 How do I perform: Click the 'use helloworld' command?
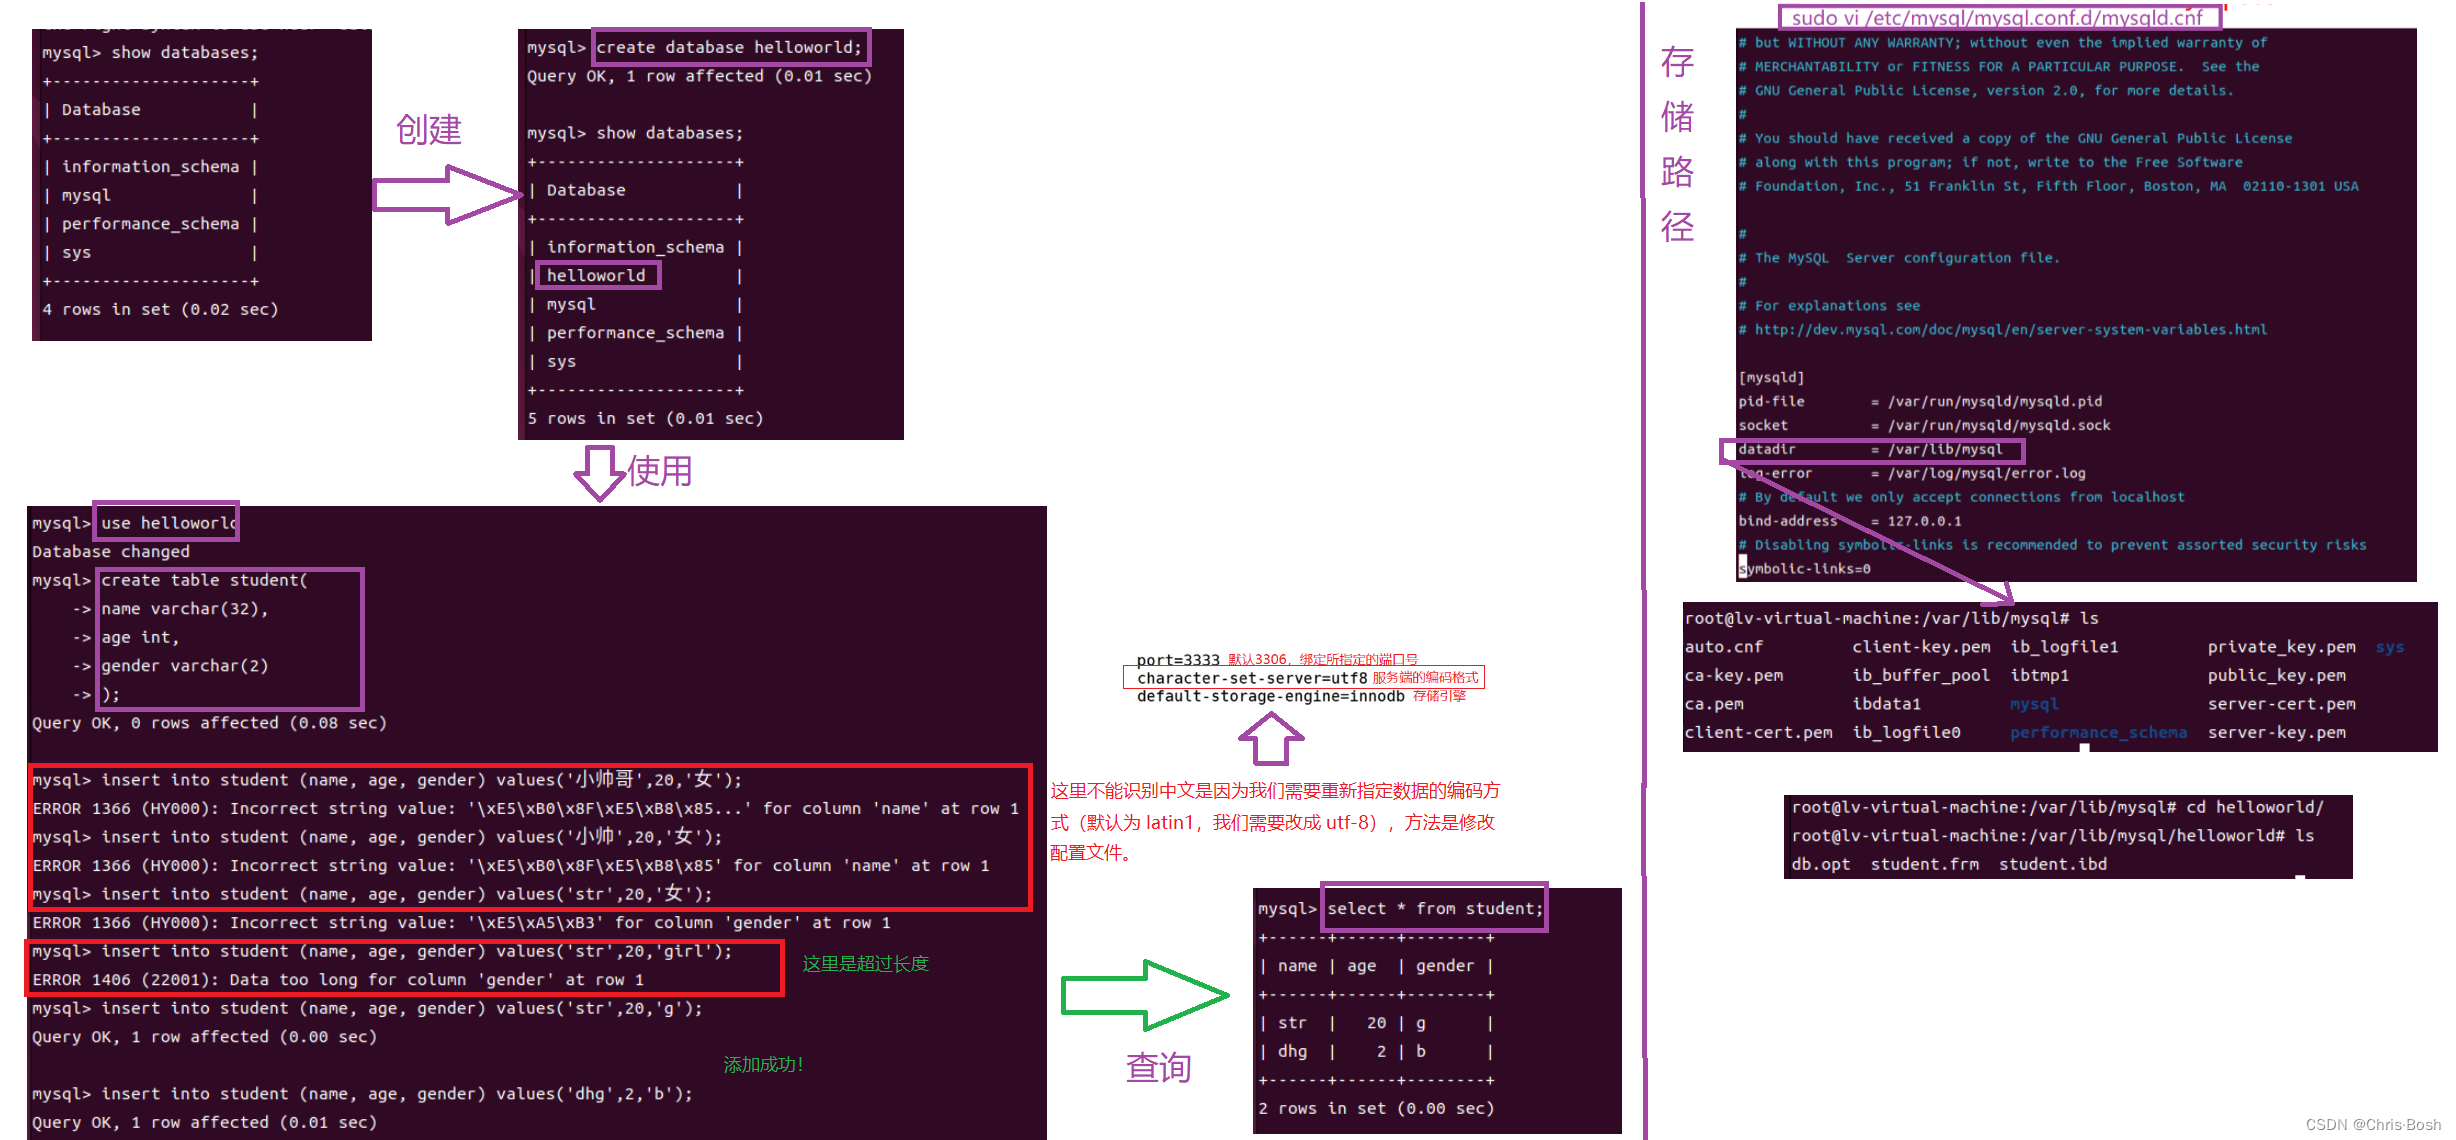tap(167, 523)
